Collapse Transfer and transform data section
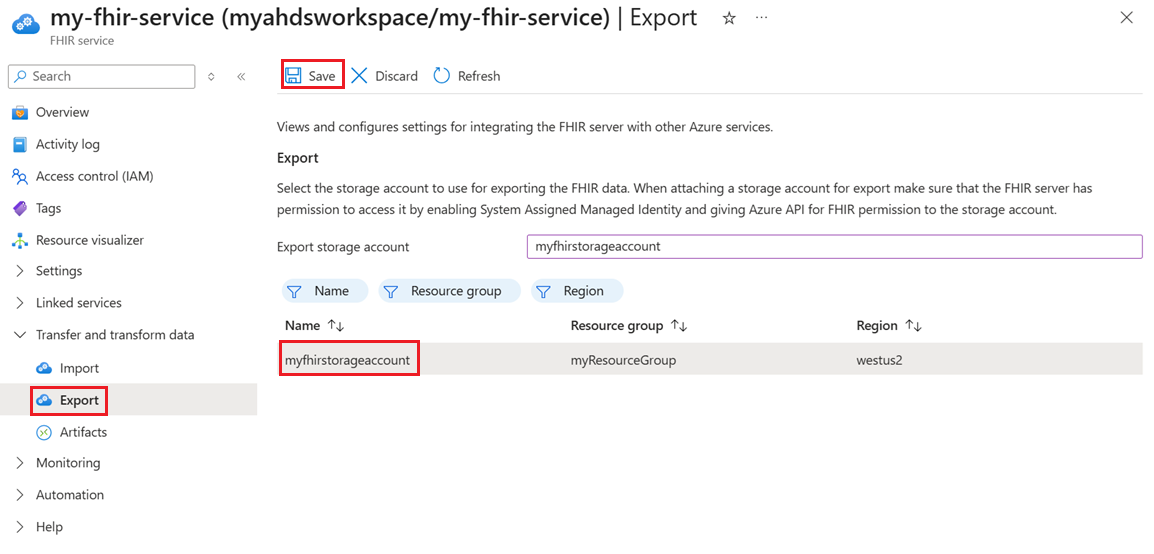 click(x=20, y=335)
